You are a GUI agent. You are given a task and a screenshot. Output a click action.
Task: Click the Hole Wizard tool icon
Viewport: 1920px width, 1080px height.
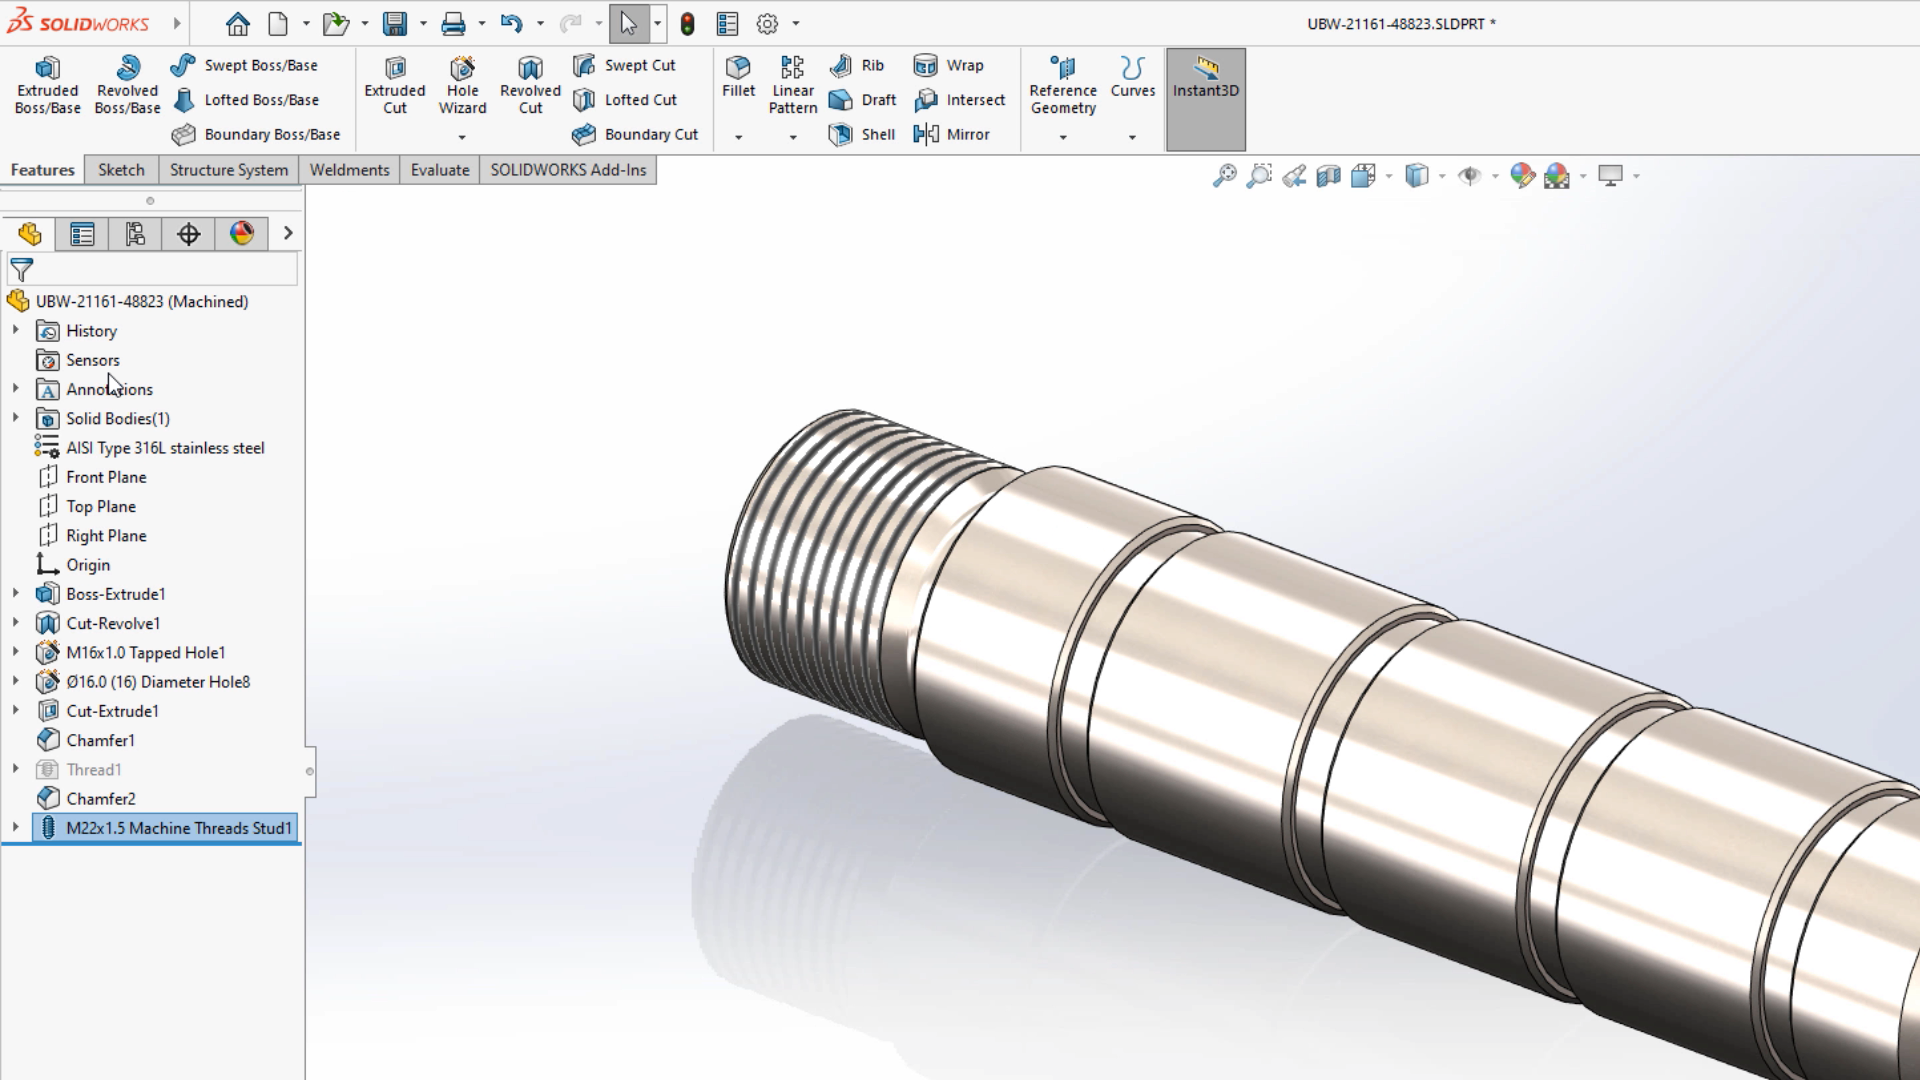(462, 68)
